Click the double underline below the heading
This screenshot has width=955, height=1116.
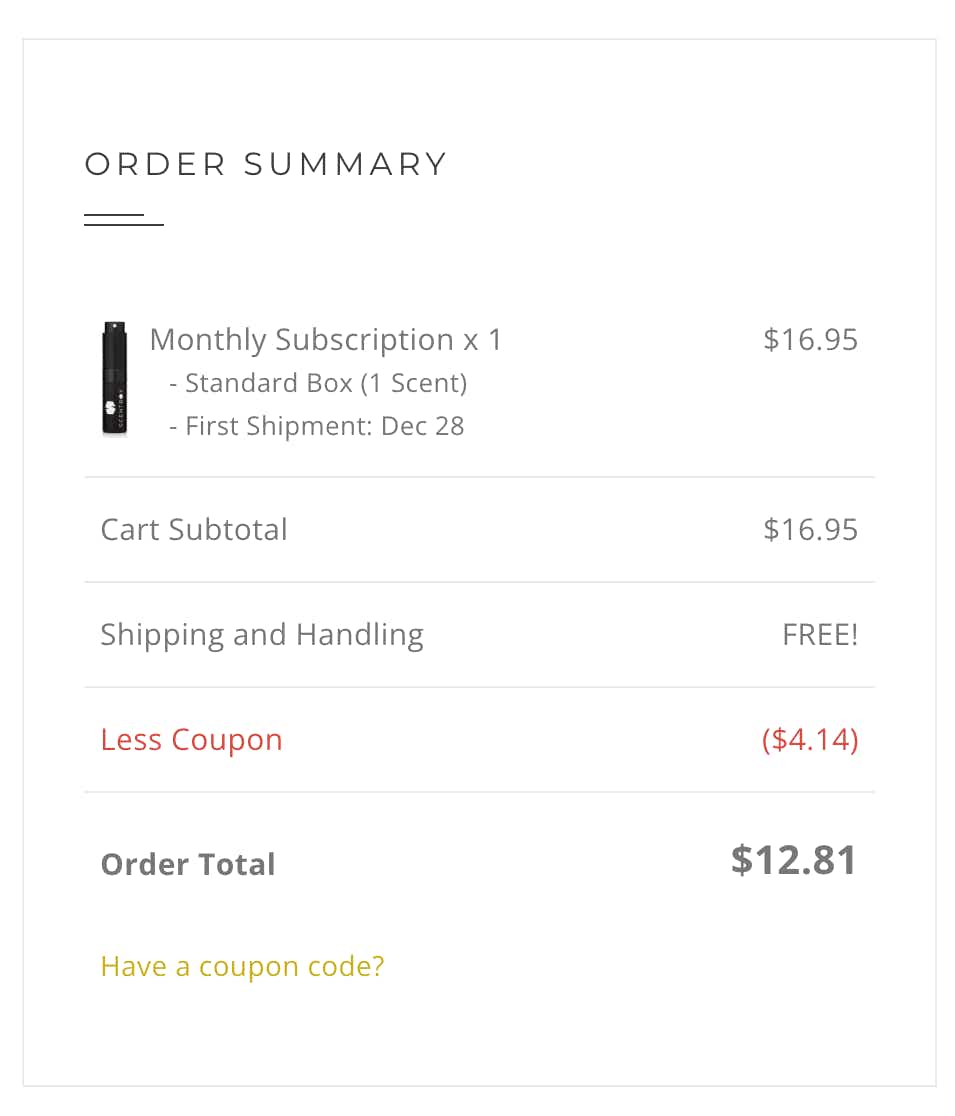tap(124, 219)
